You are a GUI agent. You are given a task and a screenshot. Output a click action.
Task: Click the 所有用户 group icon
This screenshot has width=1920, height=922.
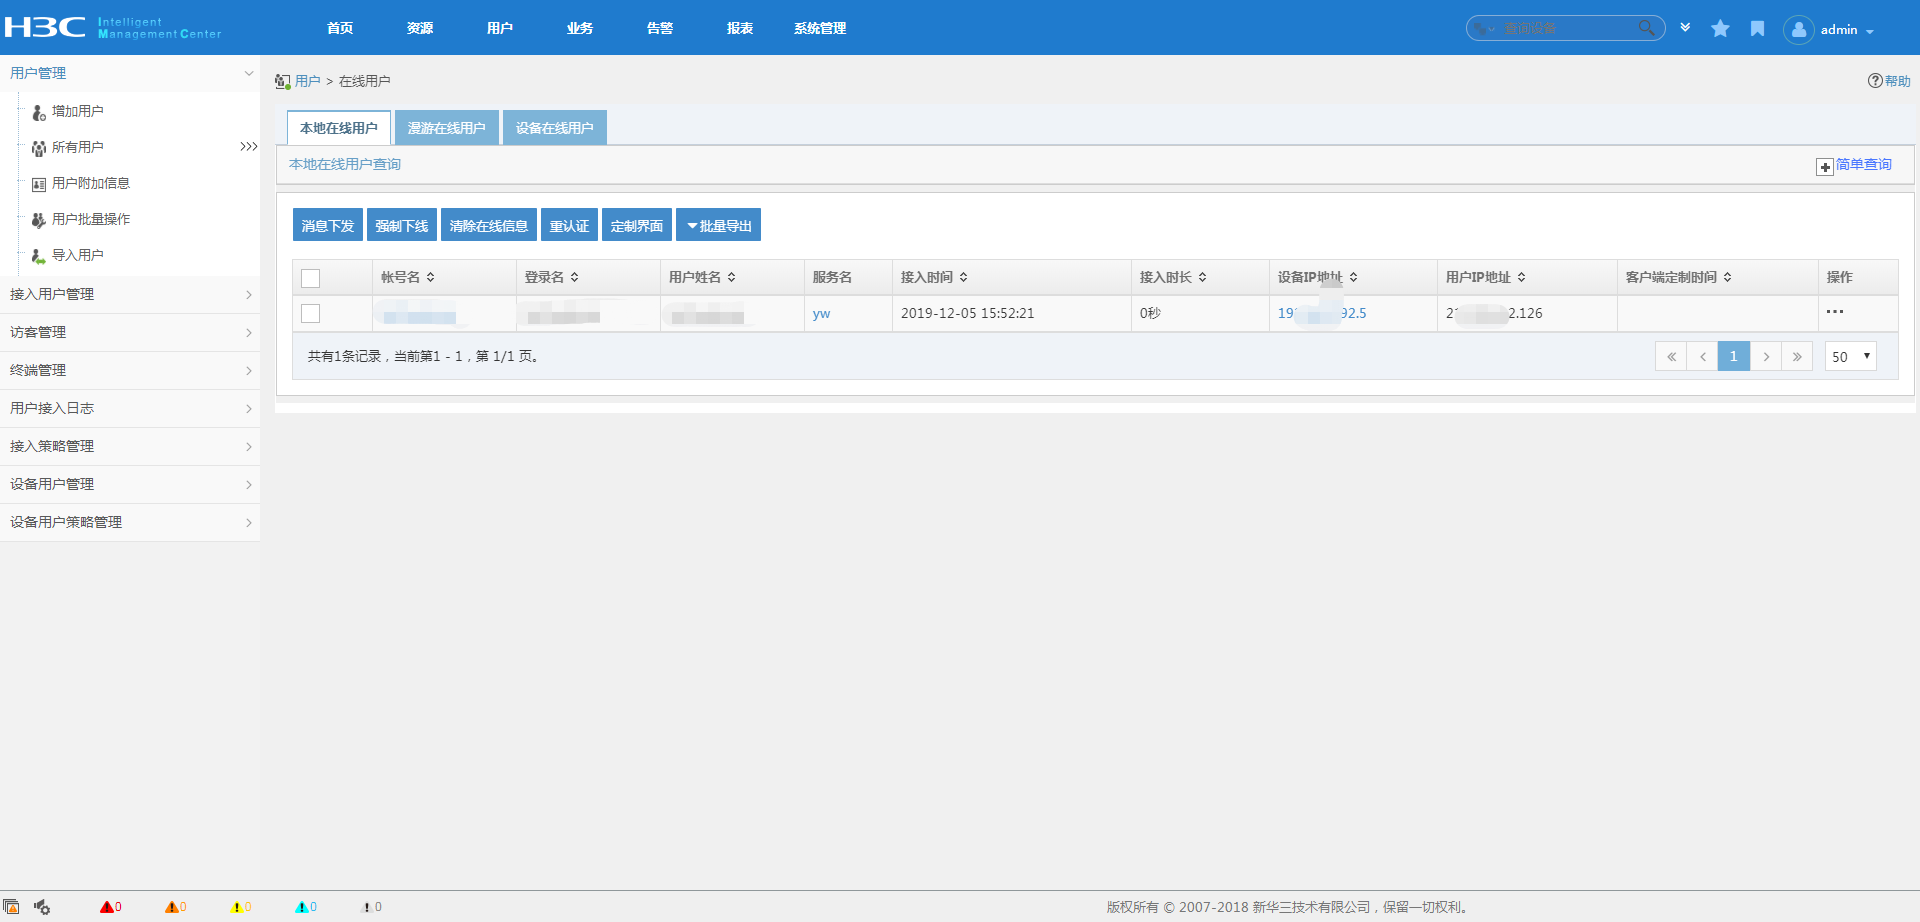point(39,148)
